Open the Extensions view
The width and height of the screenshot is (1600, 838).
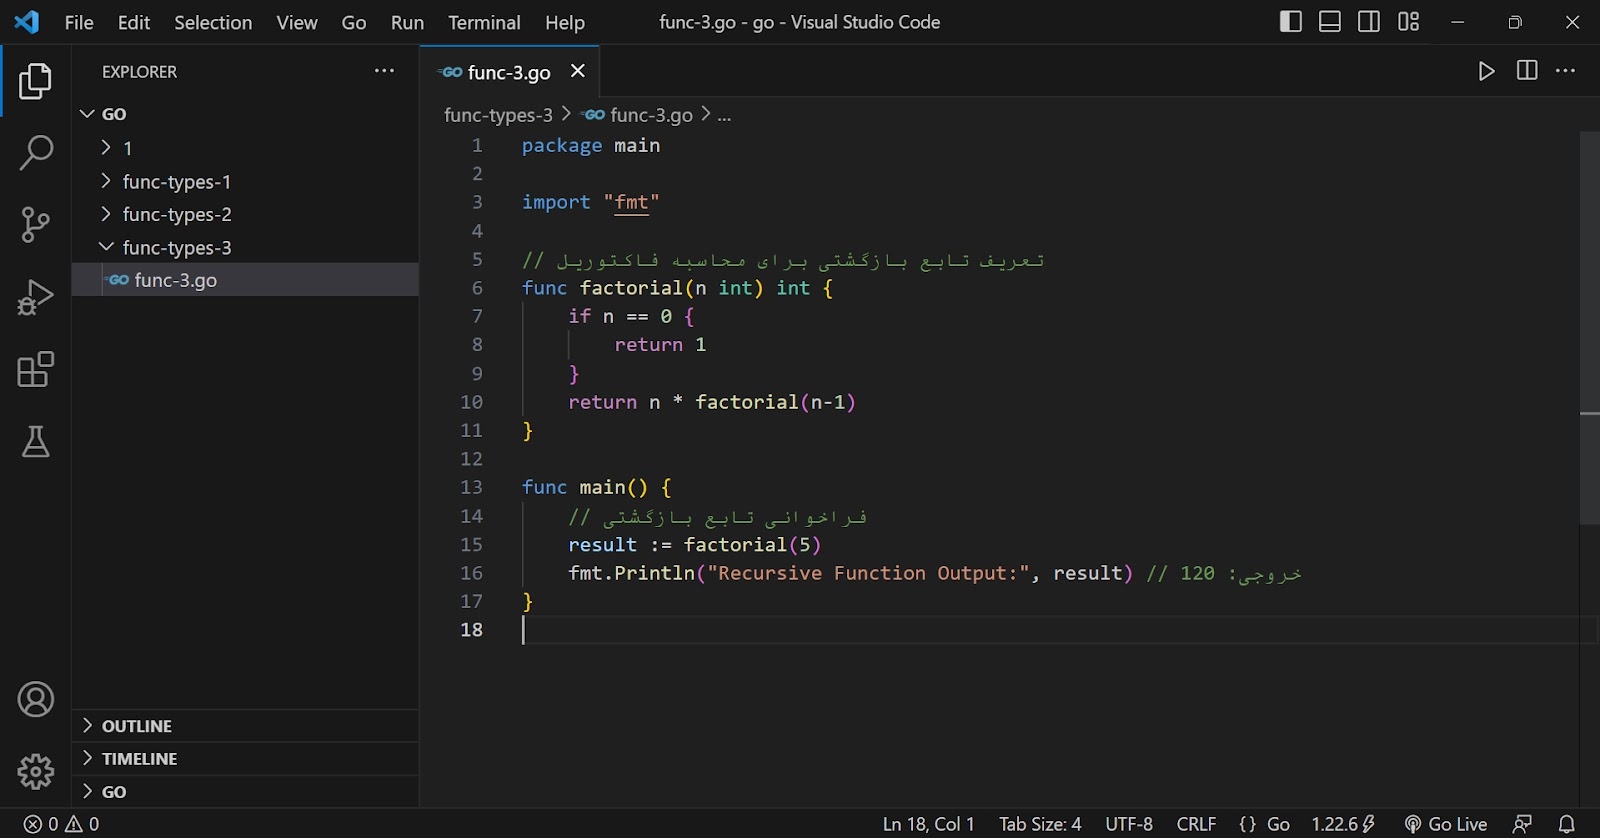pos(35,369)
